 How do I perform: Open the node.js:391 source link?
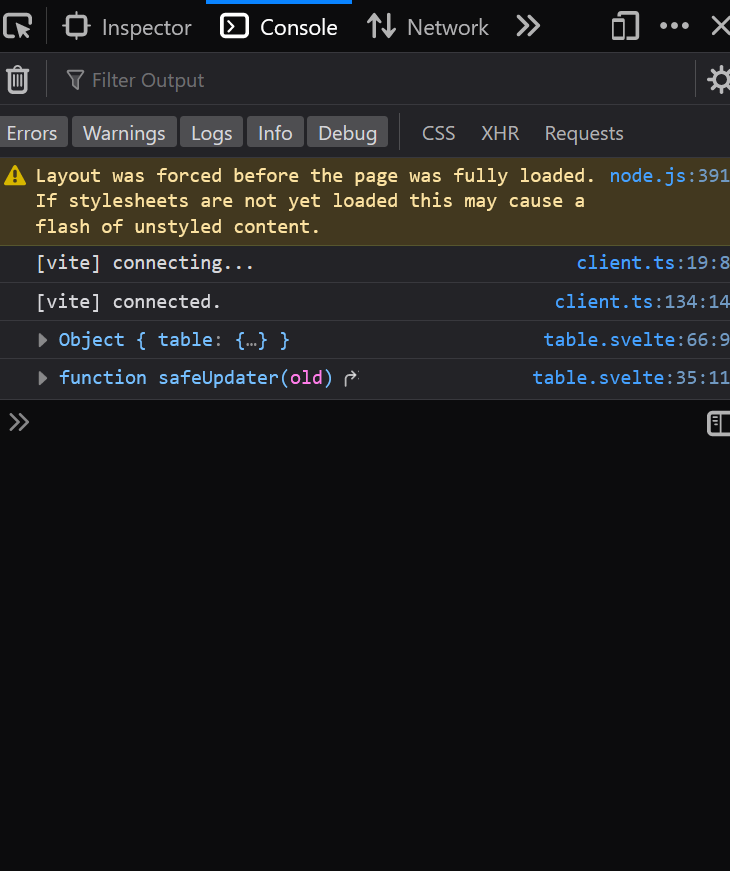[x=669, y=176]
